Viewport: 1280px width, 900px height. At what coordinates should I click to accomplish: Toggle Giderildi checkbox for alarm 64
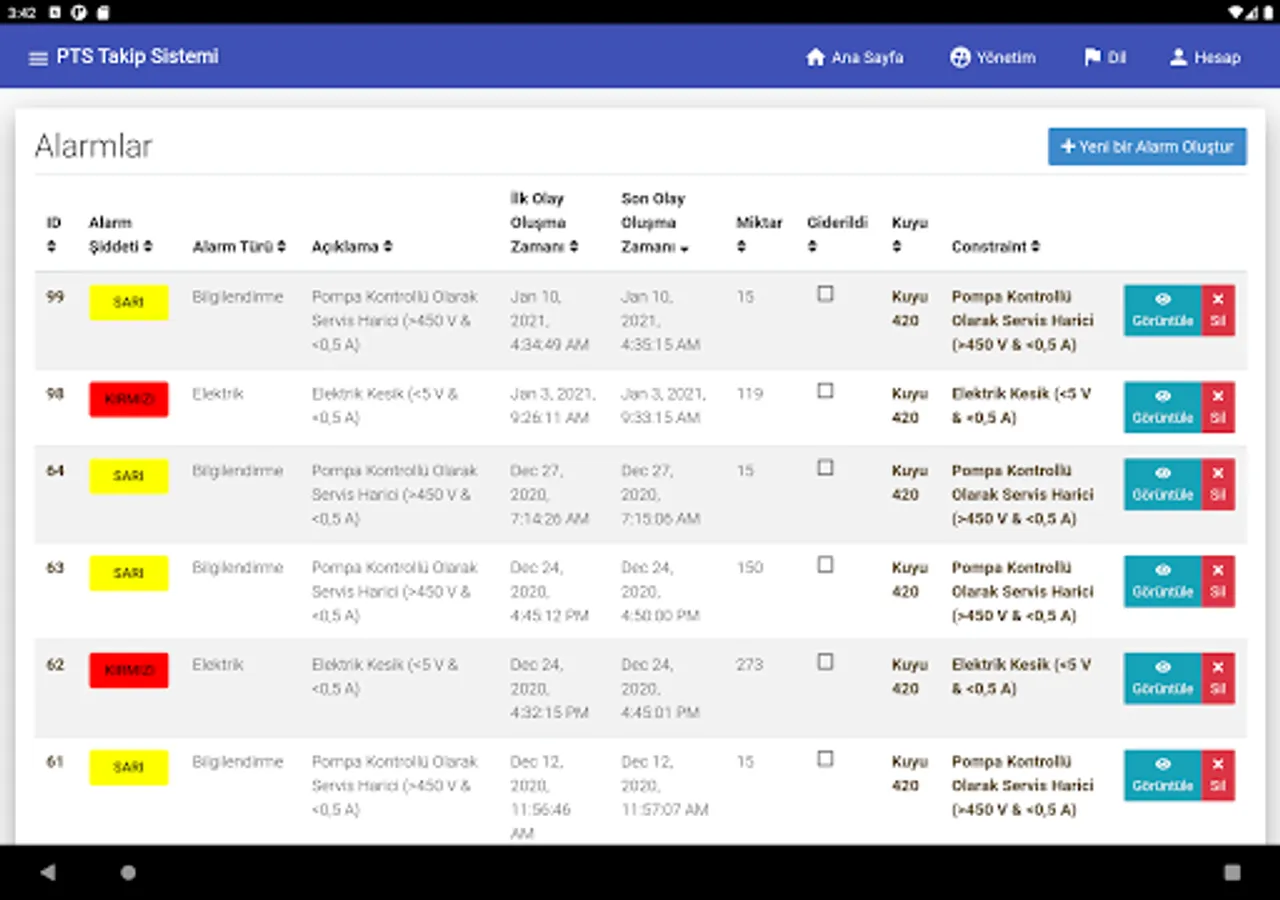(825, 468)
